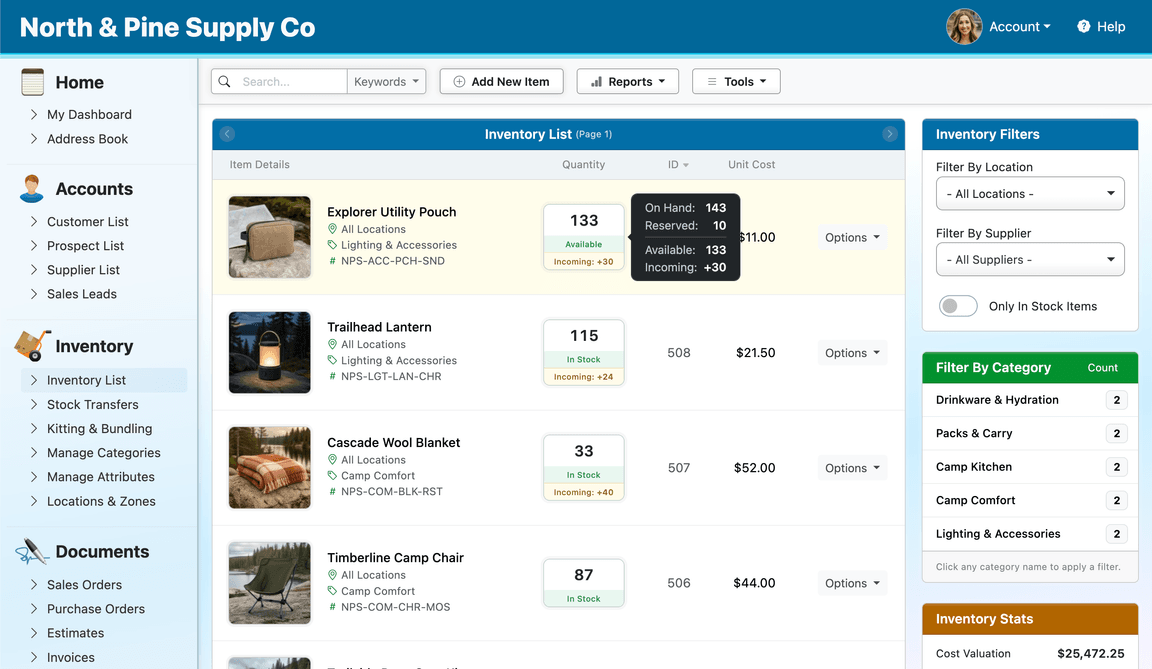
Task: Click Timberline Camp Chair product thumbnail
Action: click(x=270, y=583)
